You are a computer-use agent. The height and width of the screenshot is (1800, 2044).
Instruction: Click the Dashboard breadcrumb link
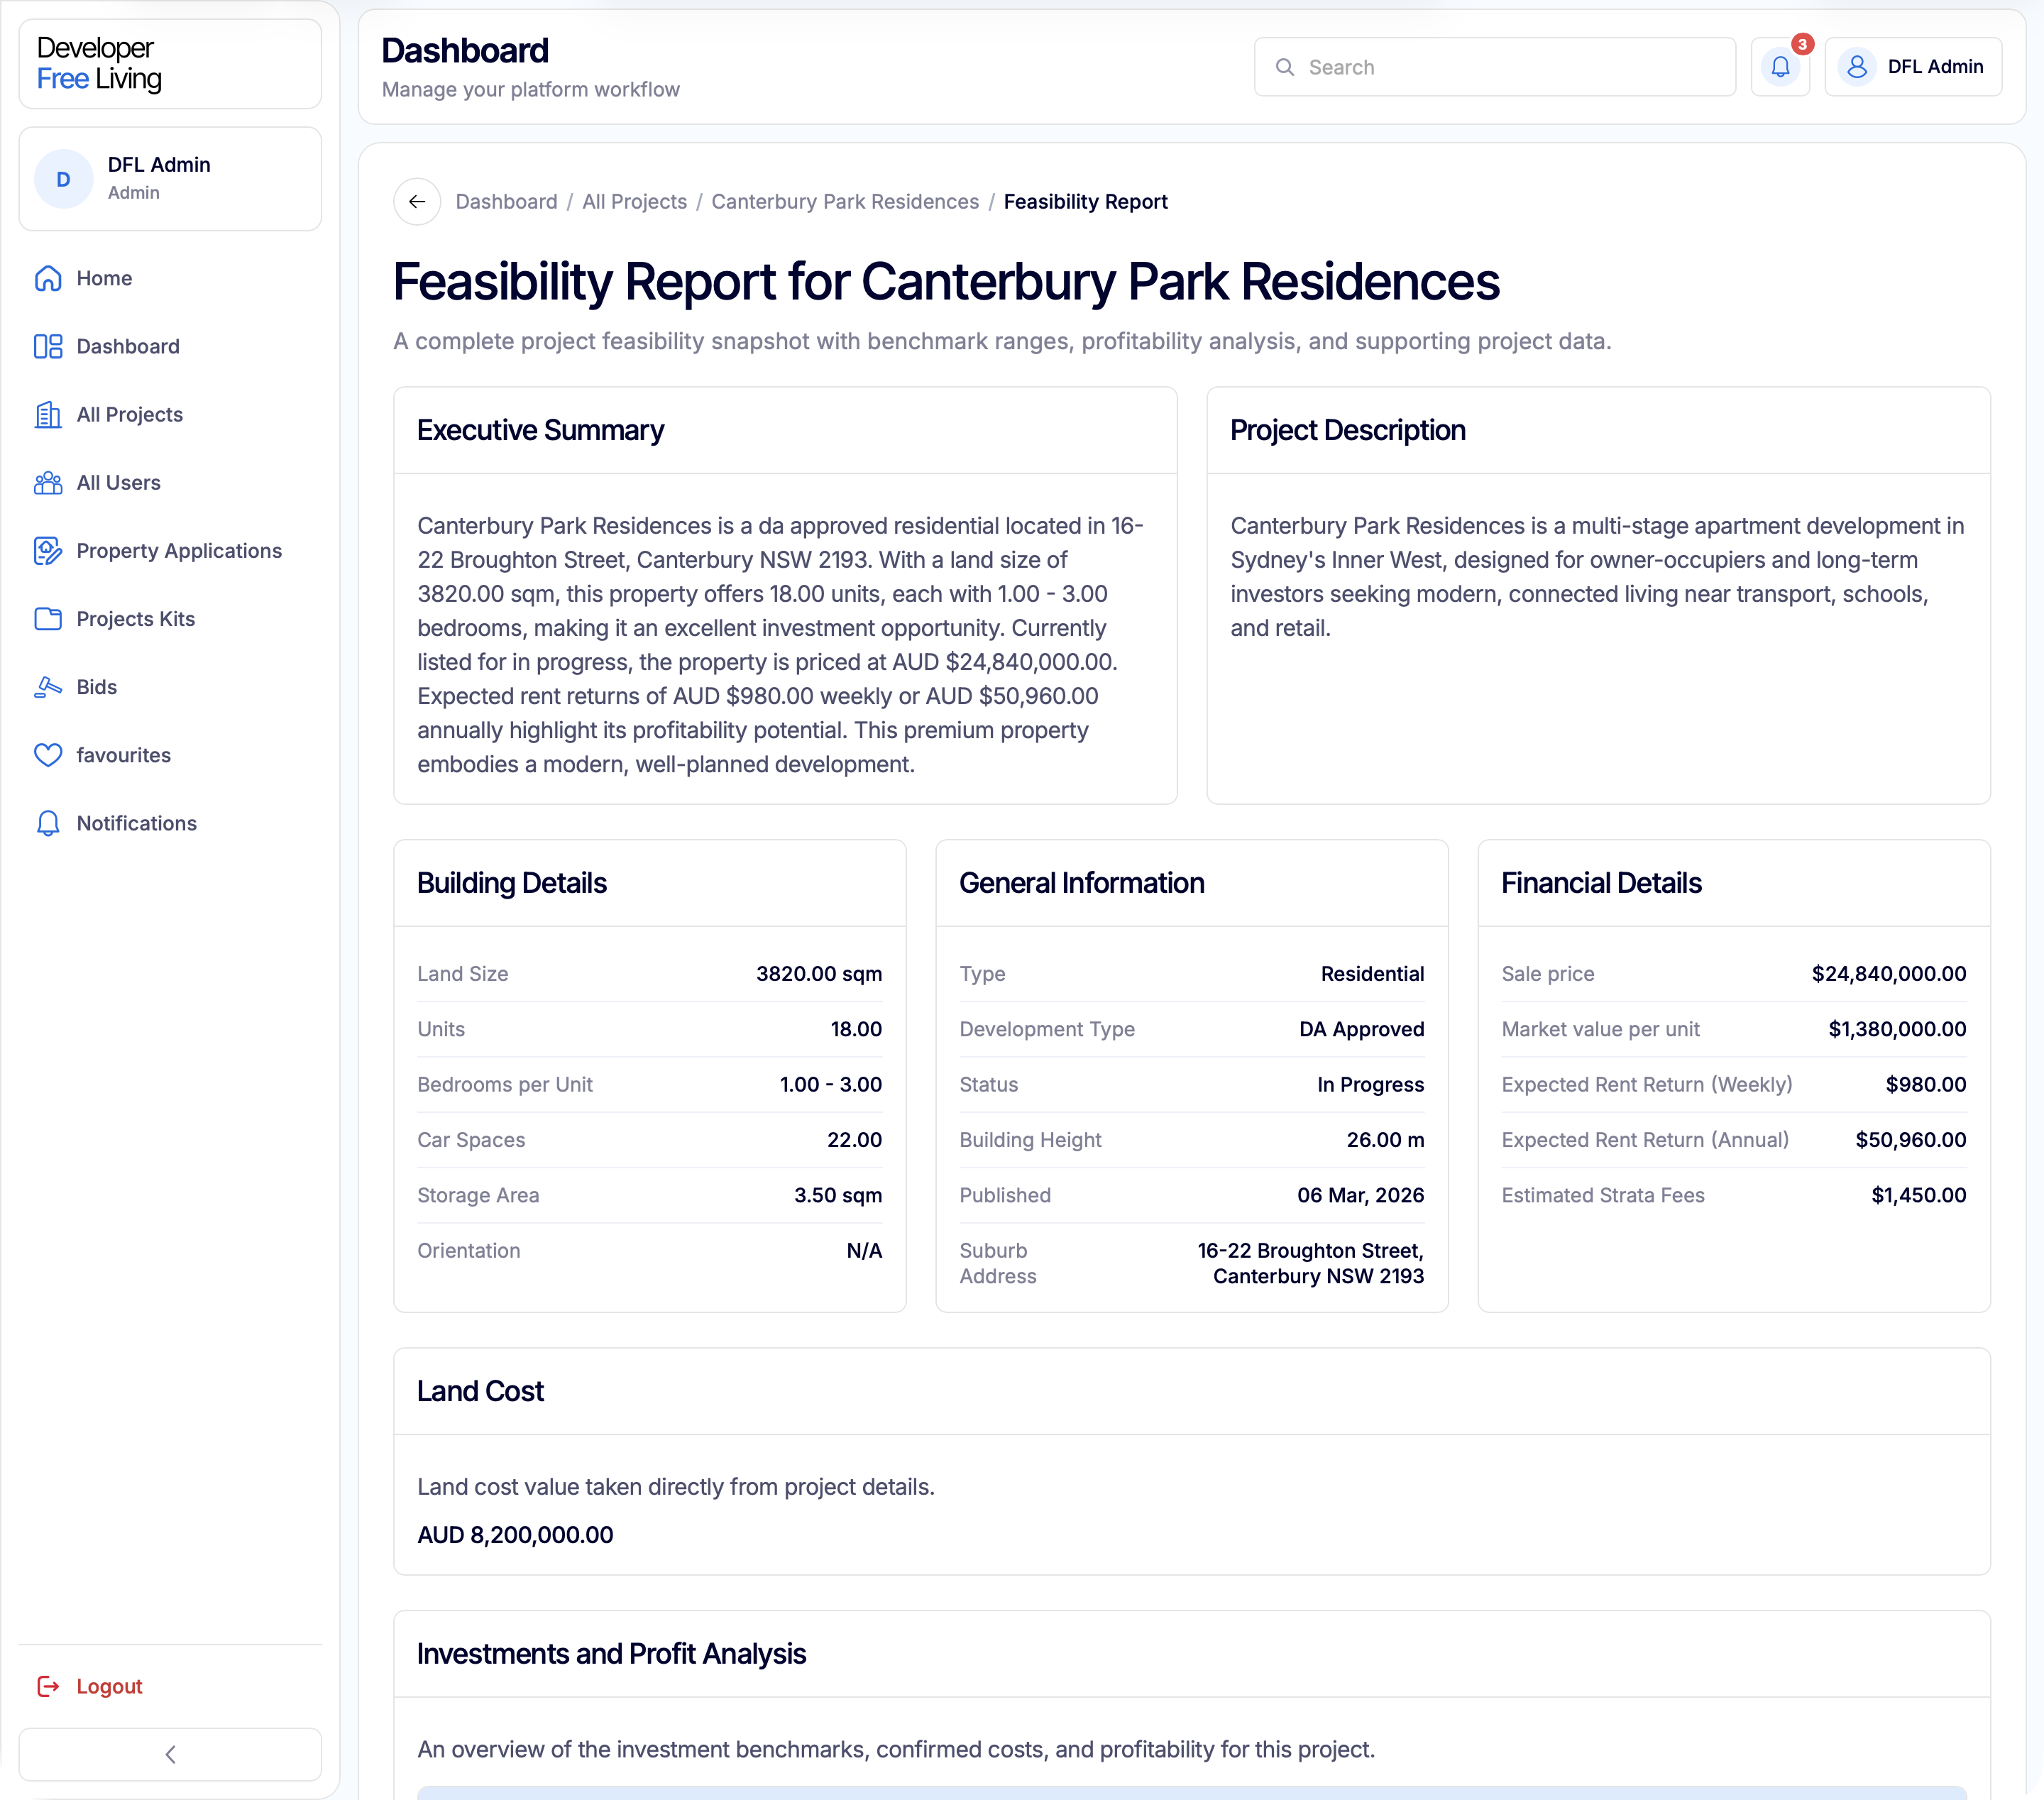[x=506, y=202]
